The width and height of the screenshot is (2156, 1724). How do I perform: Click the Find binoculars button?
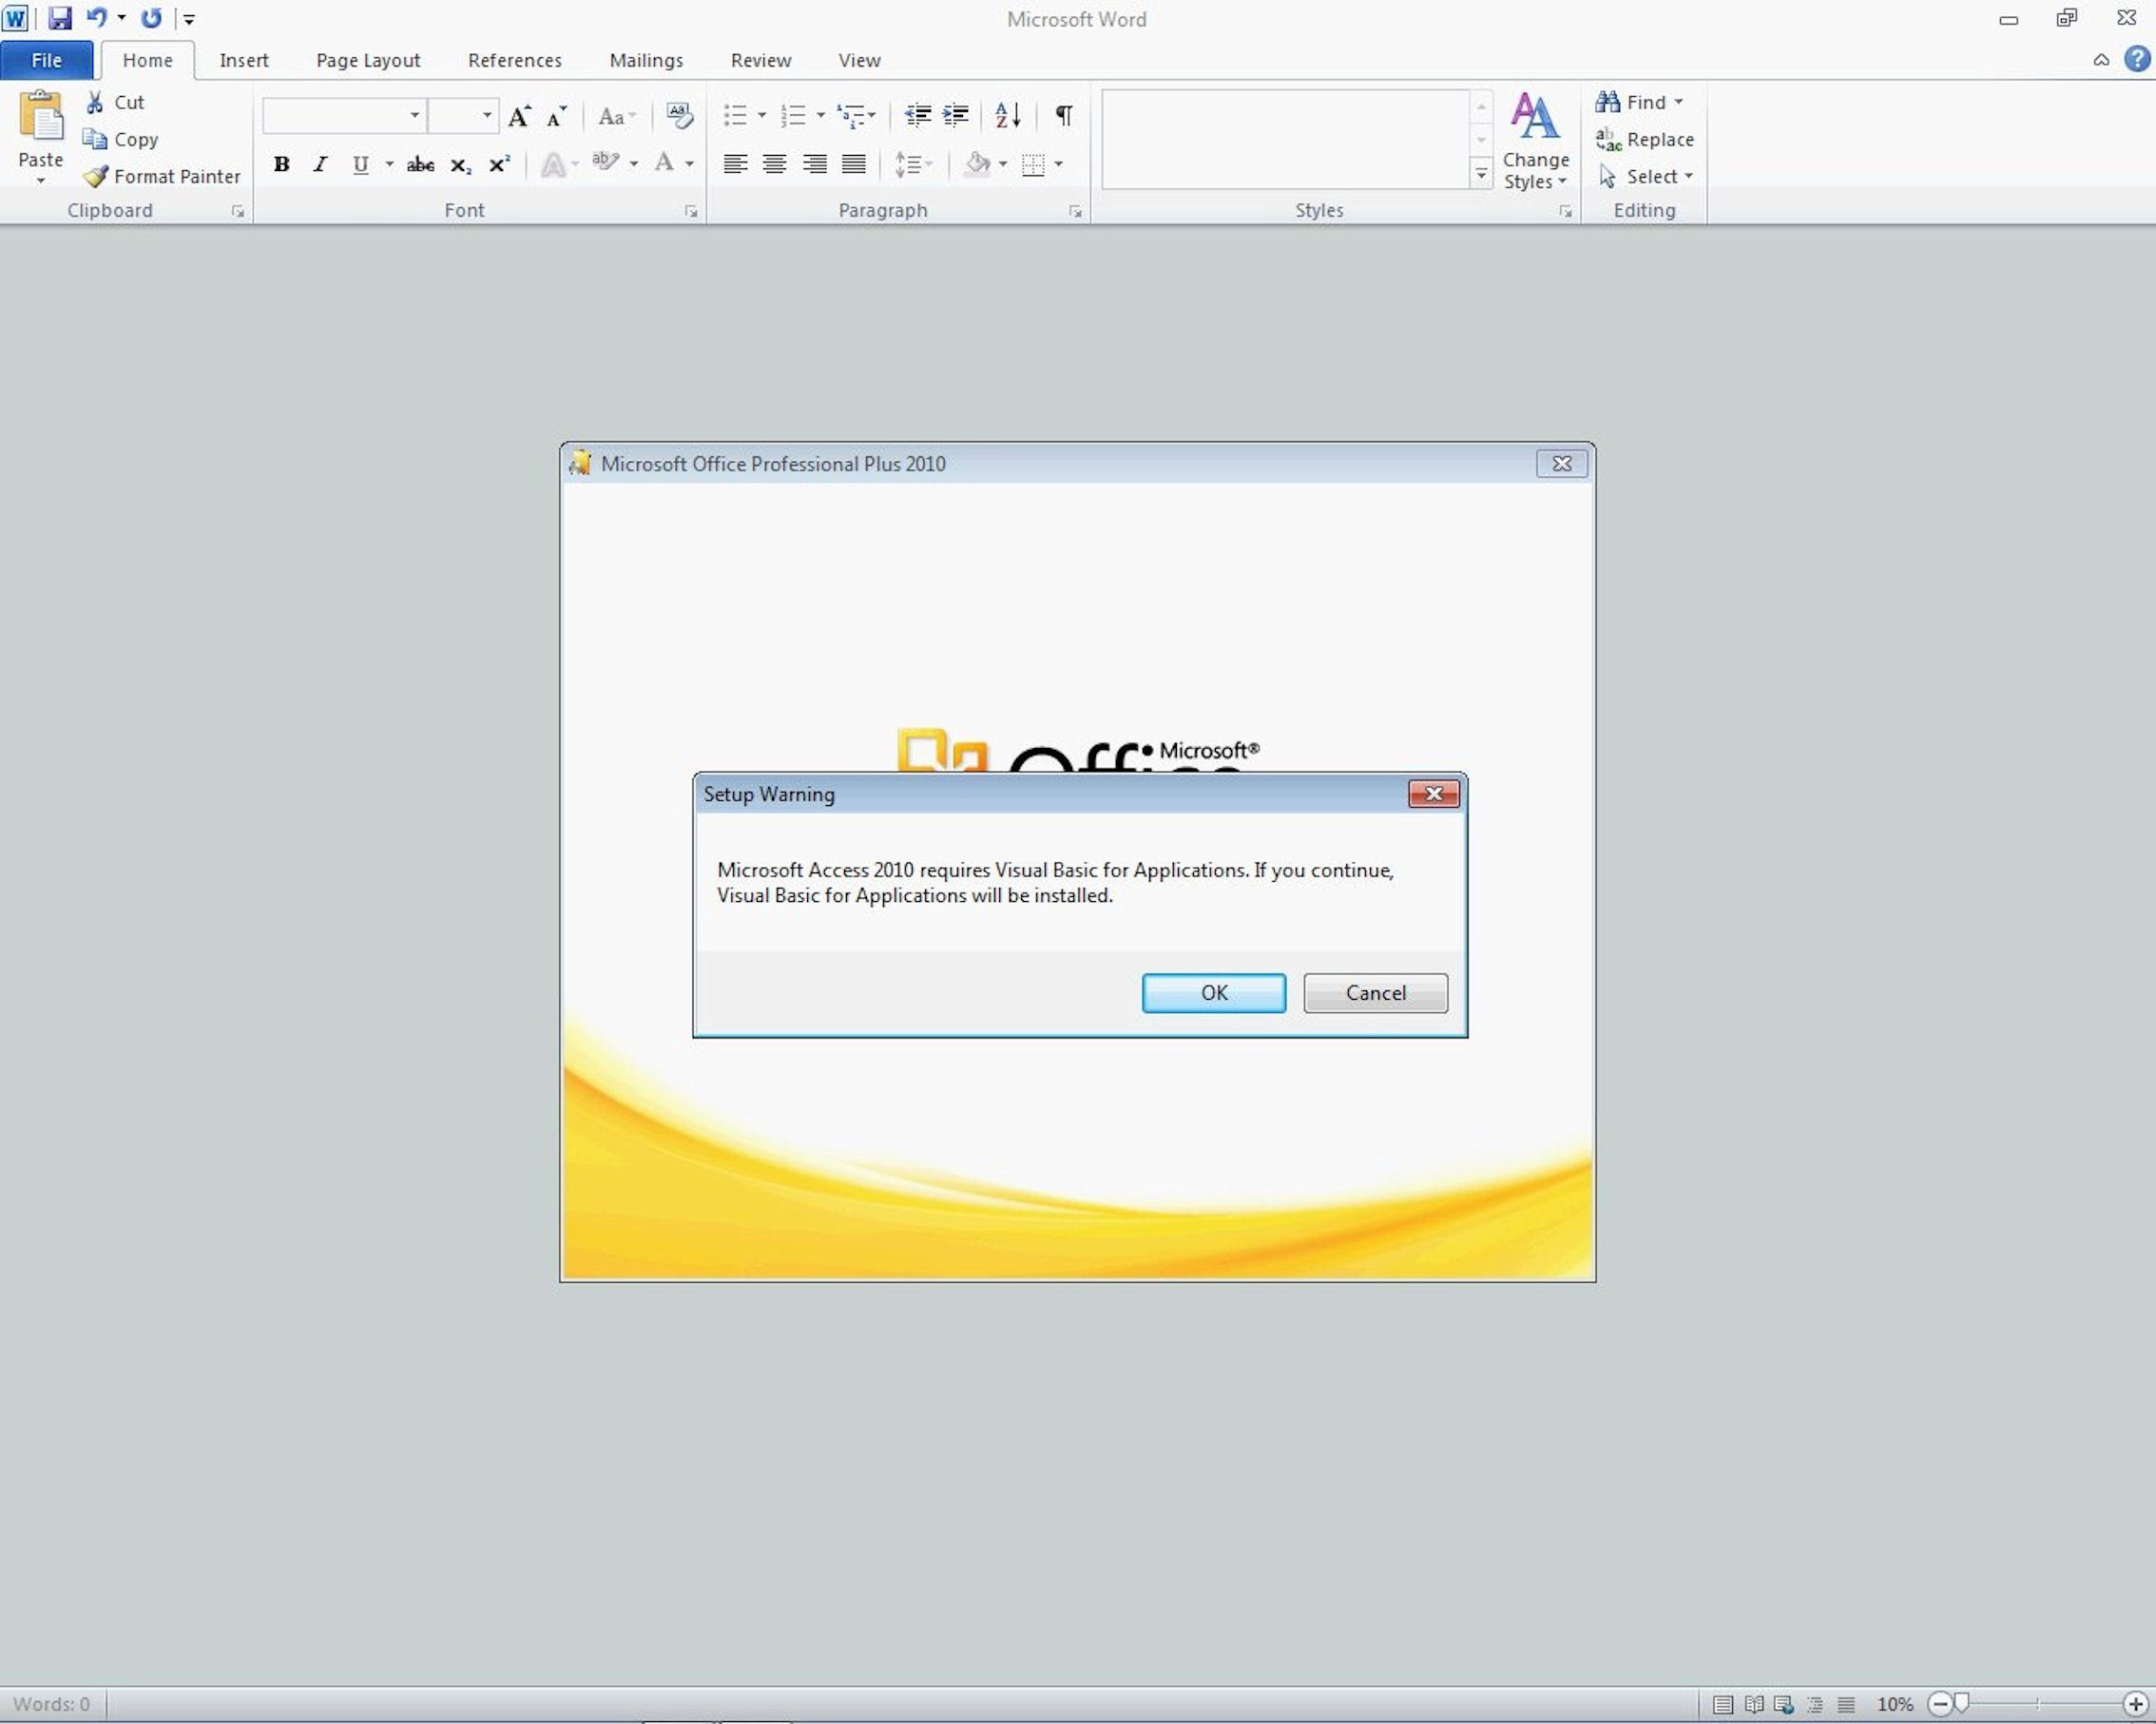coord(1638,102)
